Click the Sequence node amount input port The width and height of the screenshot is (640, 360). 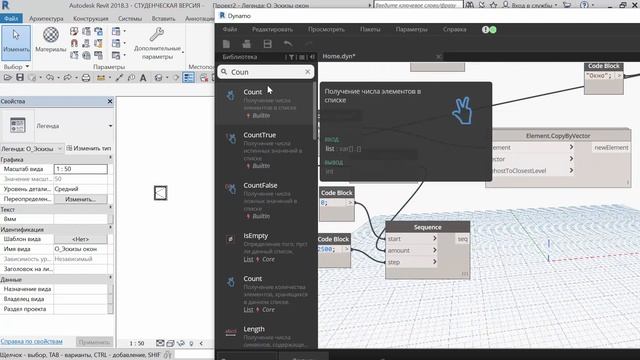pyautogui.click(x=411, y=250)
